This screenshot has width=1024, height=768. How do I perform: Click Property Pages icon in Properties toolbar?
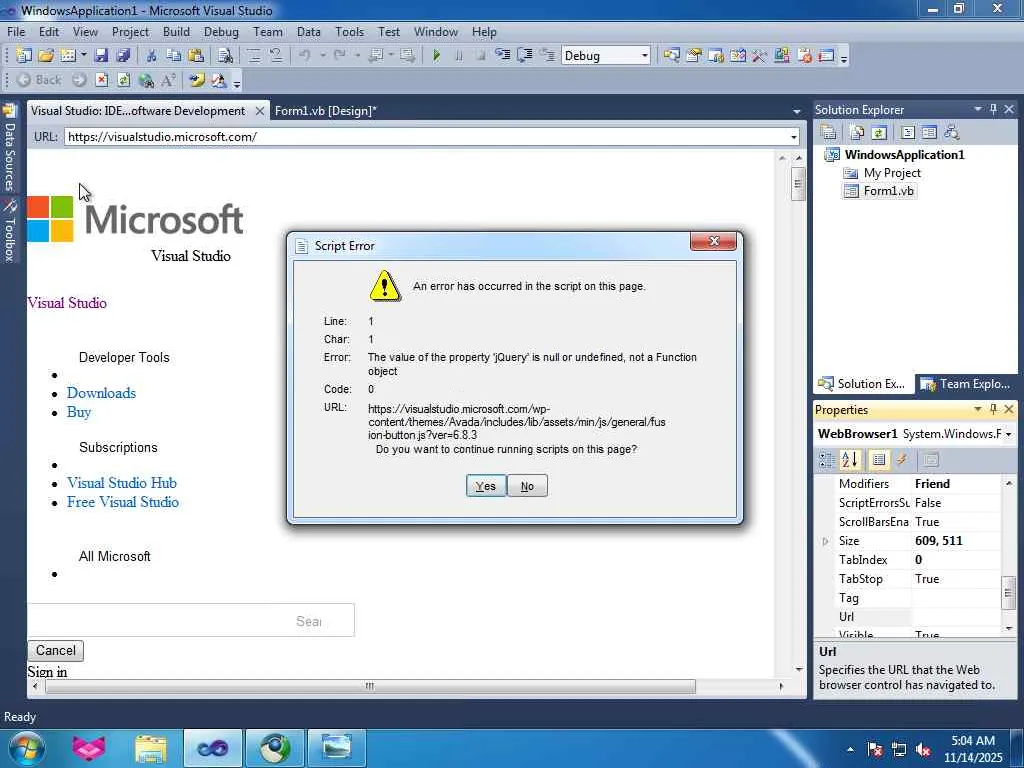tap(931, 460)
